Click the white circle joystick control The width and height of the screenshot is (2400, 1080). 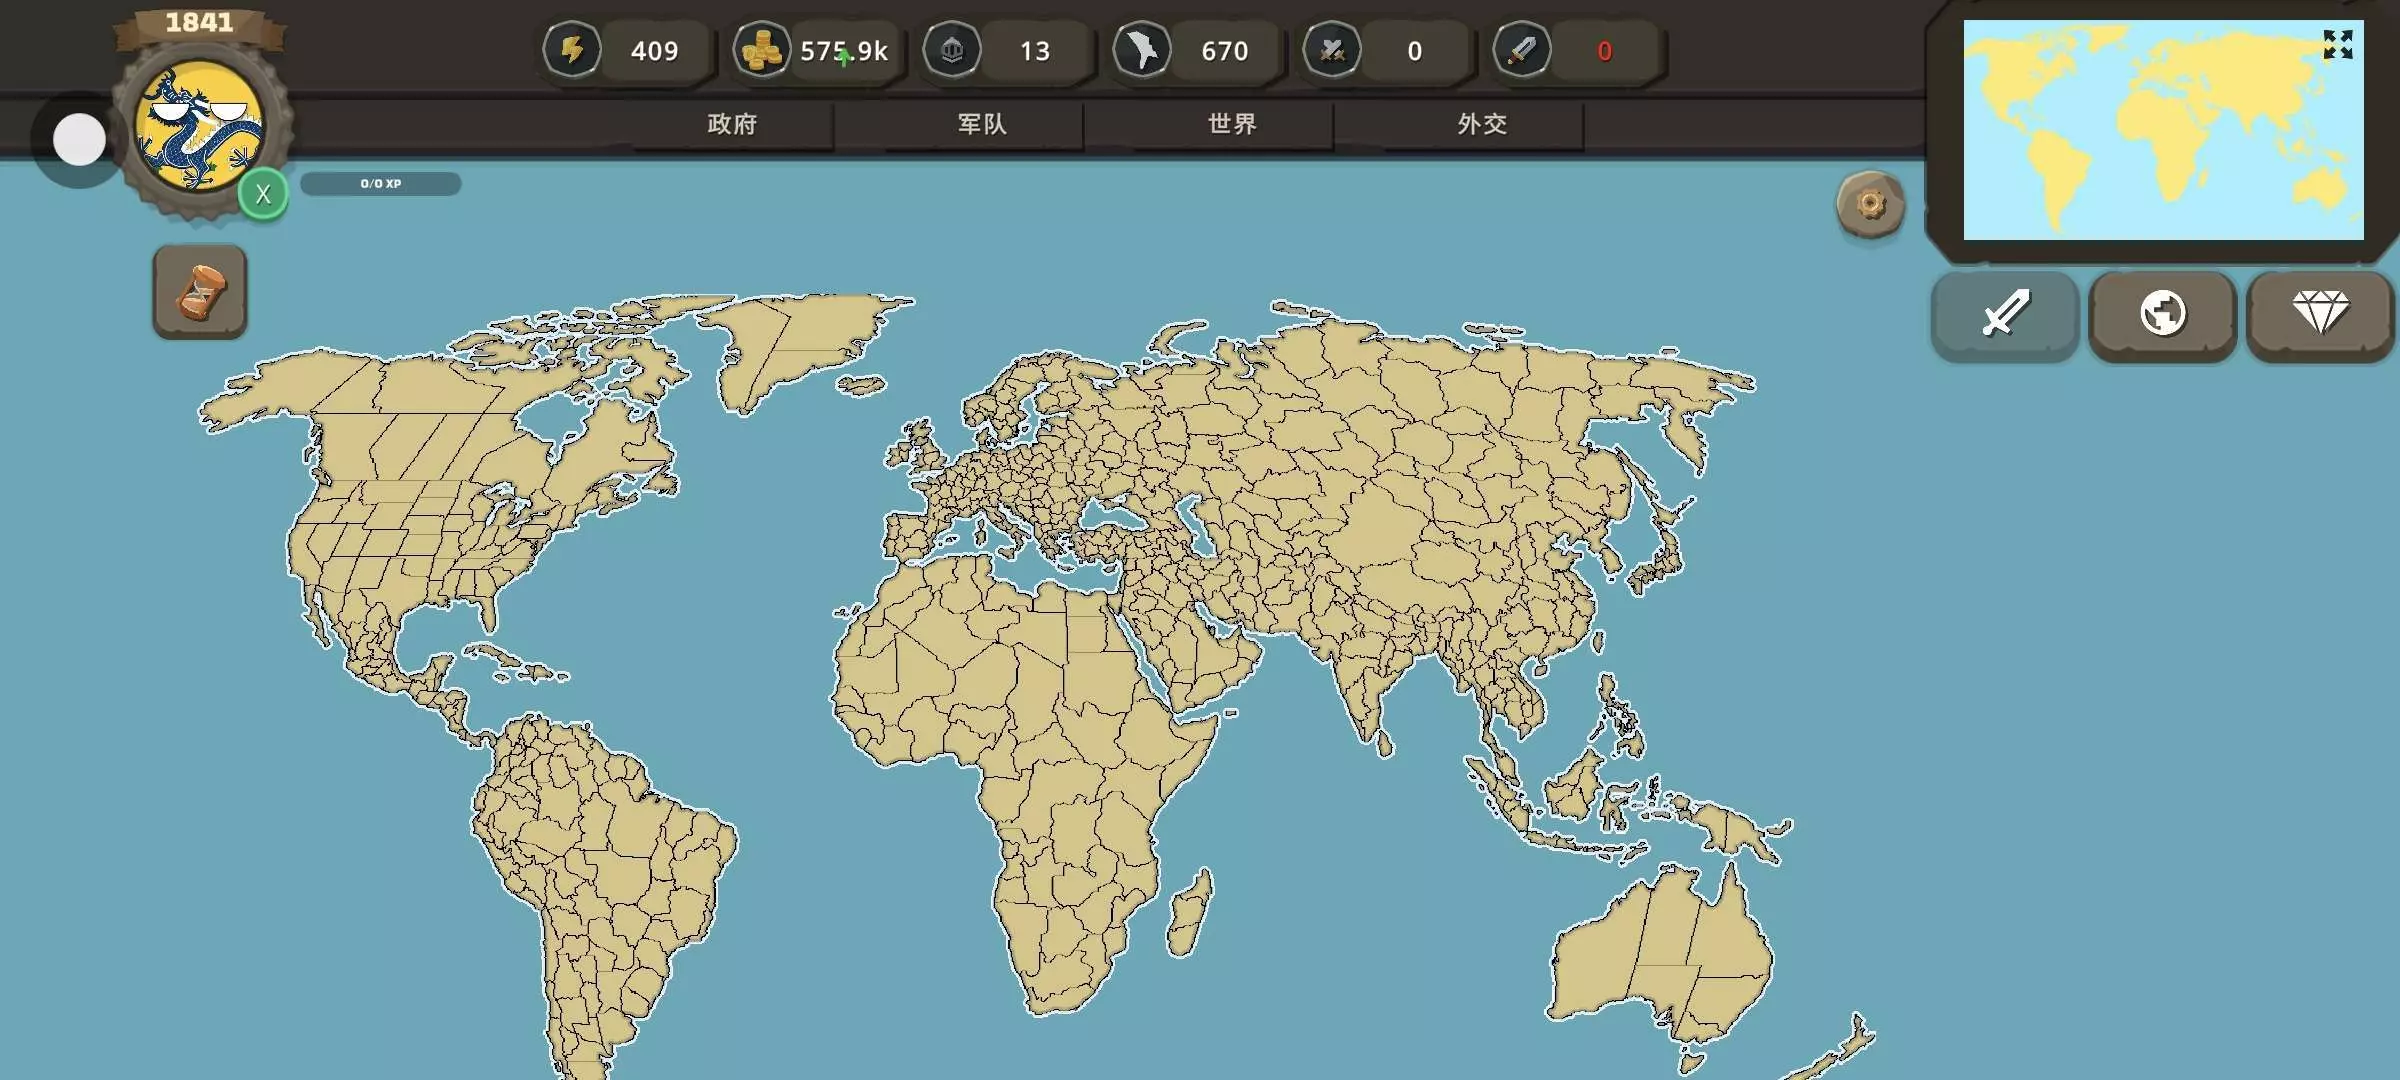pos(79,140)
